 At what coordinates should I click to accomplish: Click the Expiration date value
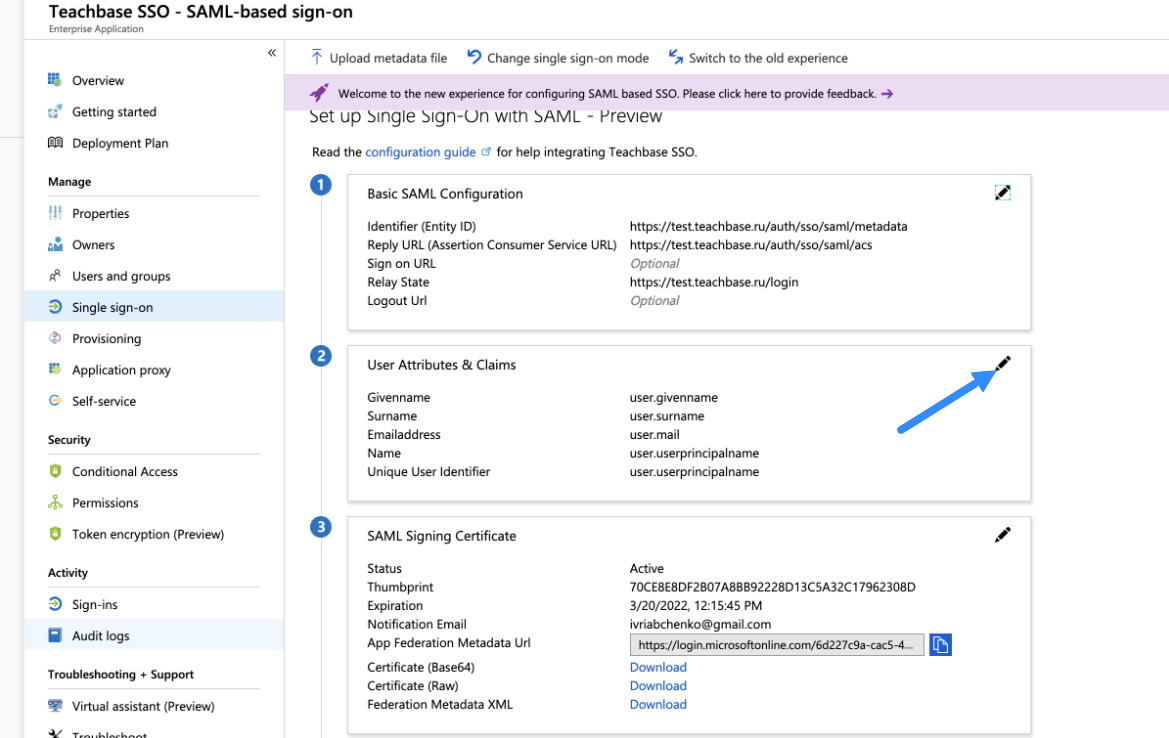coord(696,606)
